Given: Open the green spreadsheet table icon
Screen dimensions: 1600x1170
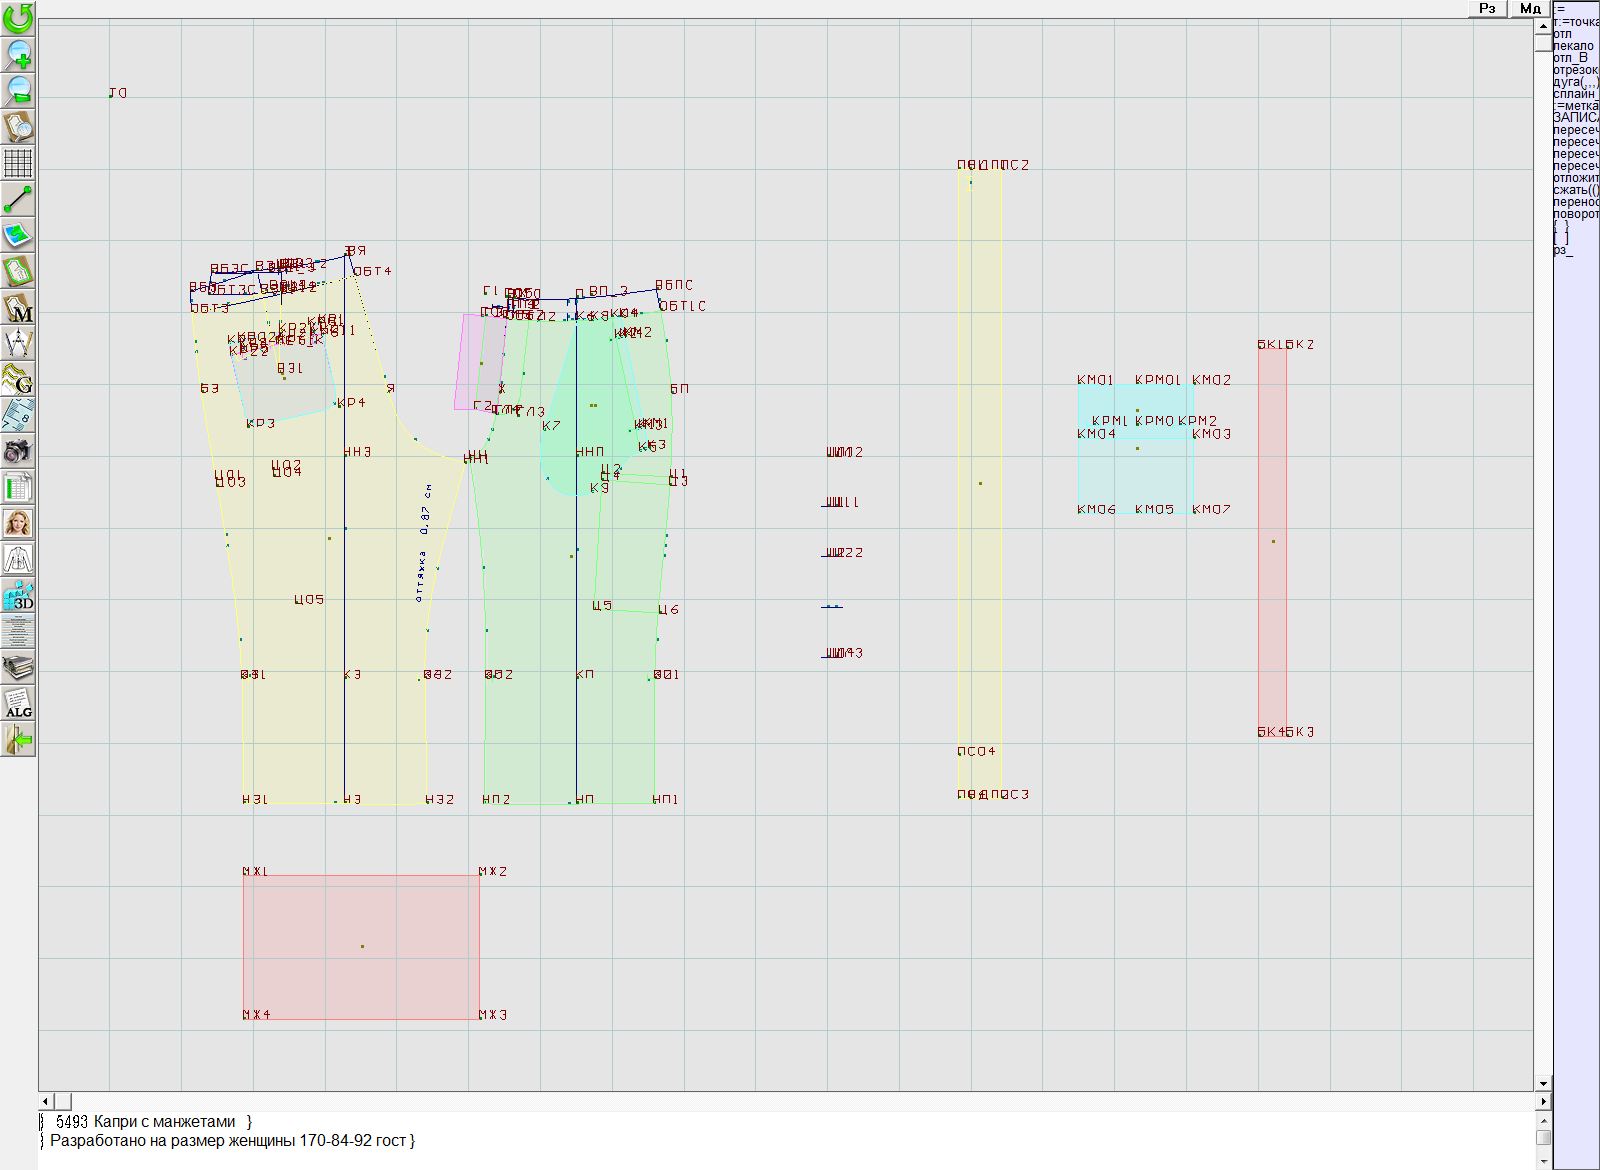Looking at the screenshot, I should point(18,488).
